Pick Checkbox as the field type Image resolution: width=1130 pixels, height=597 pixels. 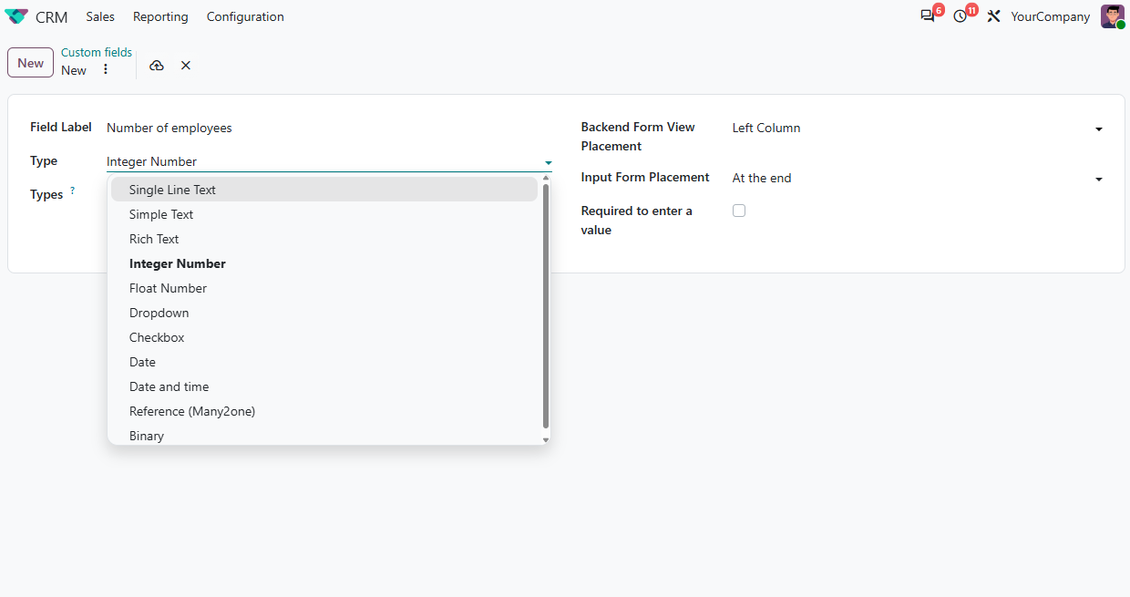[324, 337]
